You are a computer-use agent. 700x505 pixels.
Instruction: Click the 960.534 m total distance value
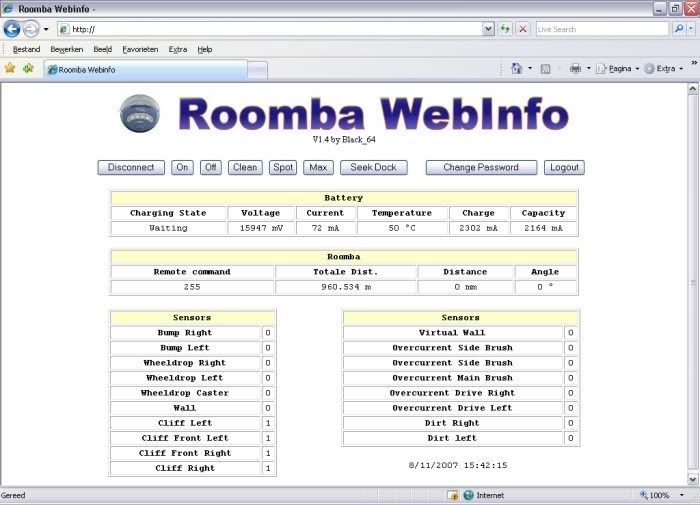(346, 287)
